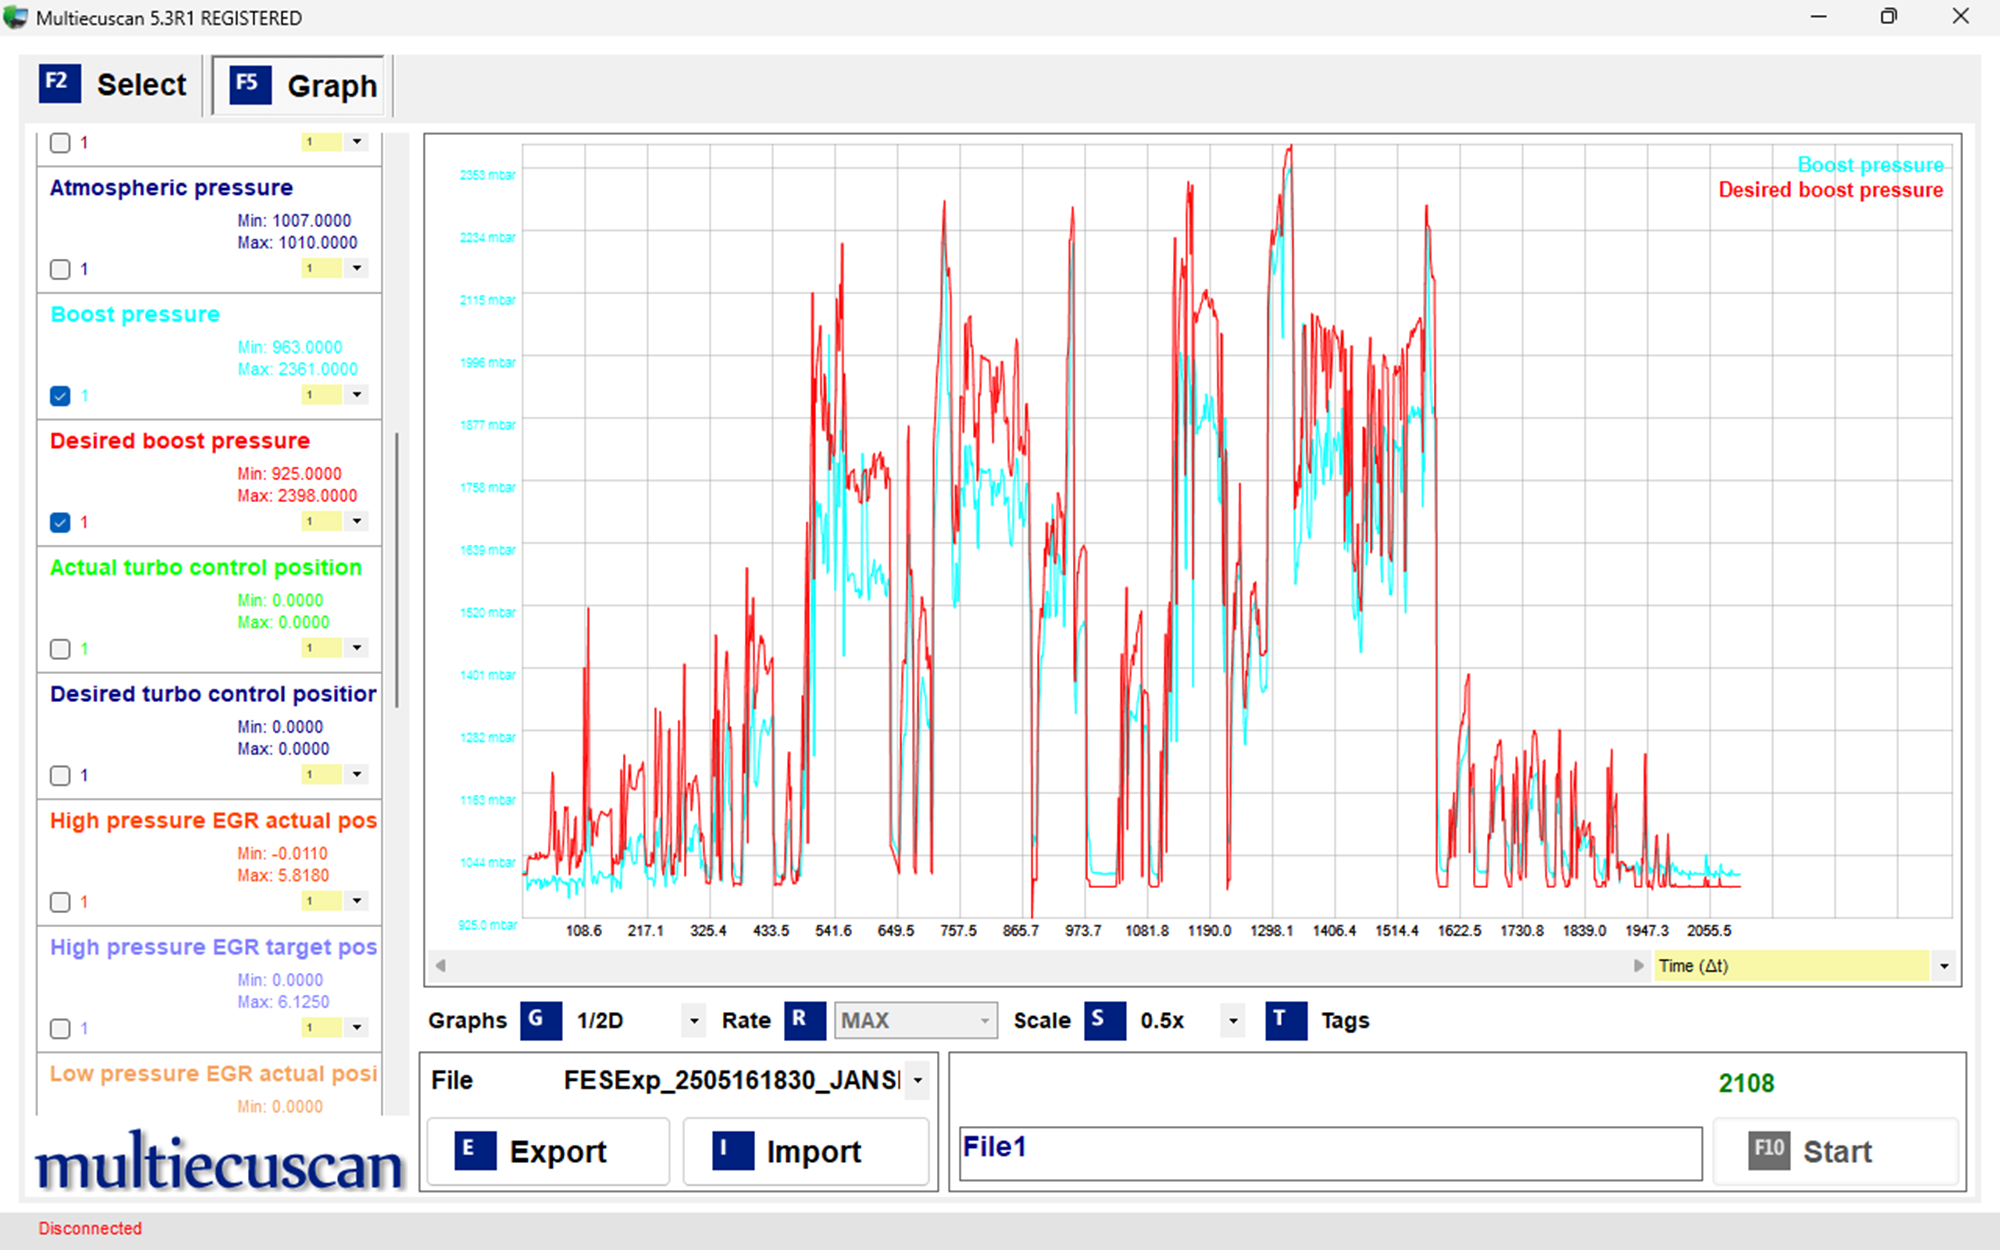Click the F2 key icon beside Select
This screenshot has width=2000, height=1250.
coord(59,84)
